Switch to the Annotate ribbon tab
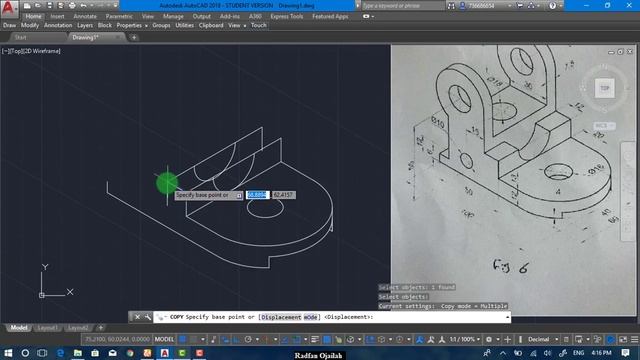The height and width of the screenshot is (360, 640). [85, 16]
